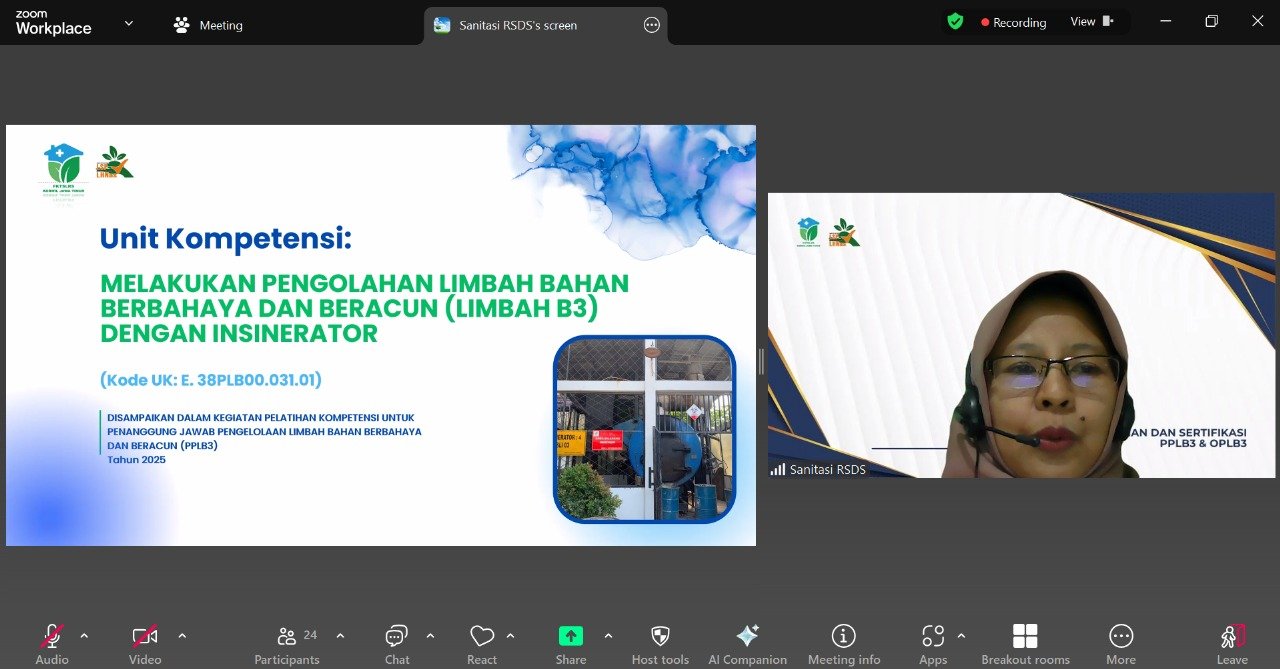
Task: Show Meeting info
Action: tap(844, 643)
